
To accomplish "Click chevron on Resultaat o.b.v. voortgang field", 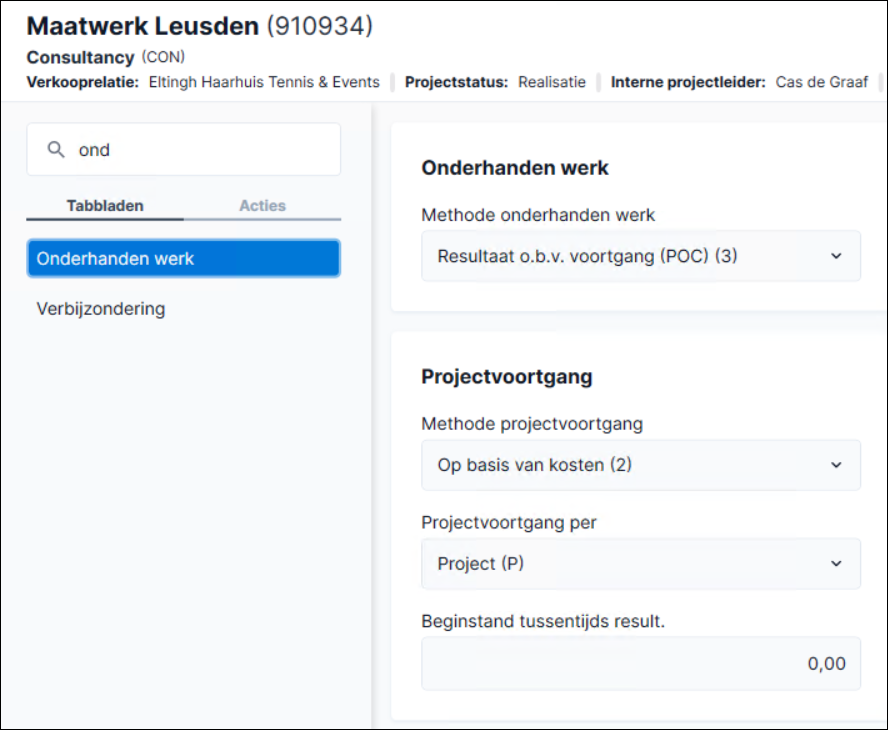I will click(836, 256).
